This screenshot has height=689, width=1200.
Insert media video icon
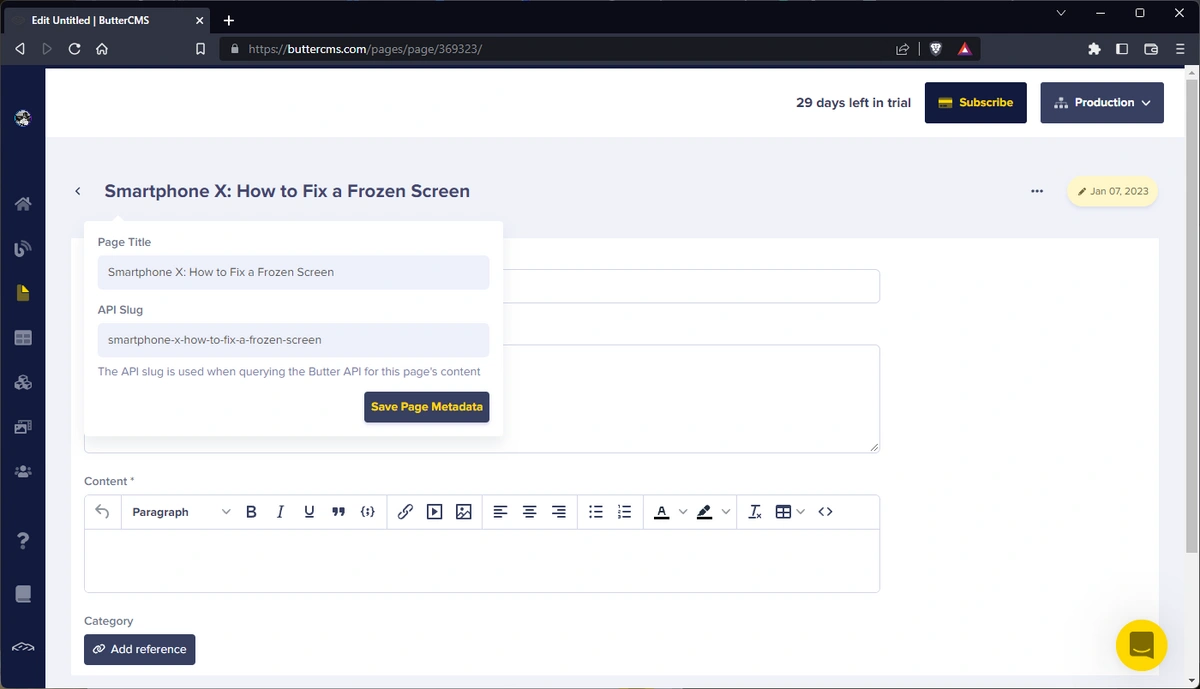[434, 512]
